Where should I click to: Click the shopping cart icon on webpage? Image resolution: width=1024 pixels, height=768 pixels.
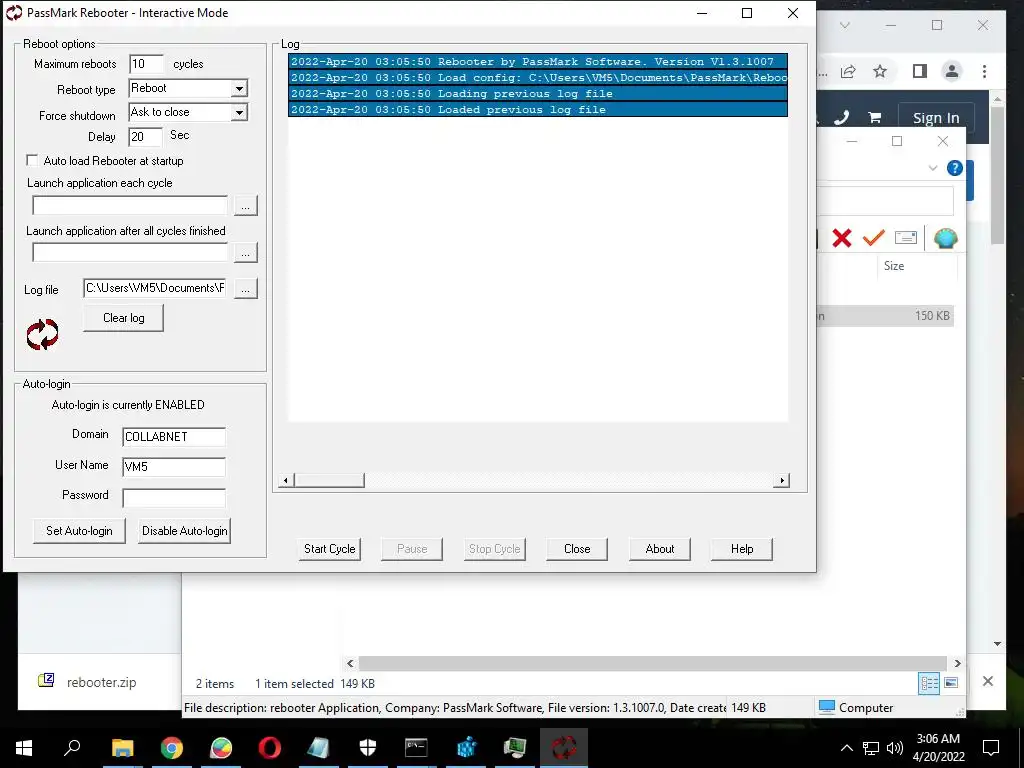(x=874, y=118)
